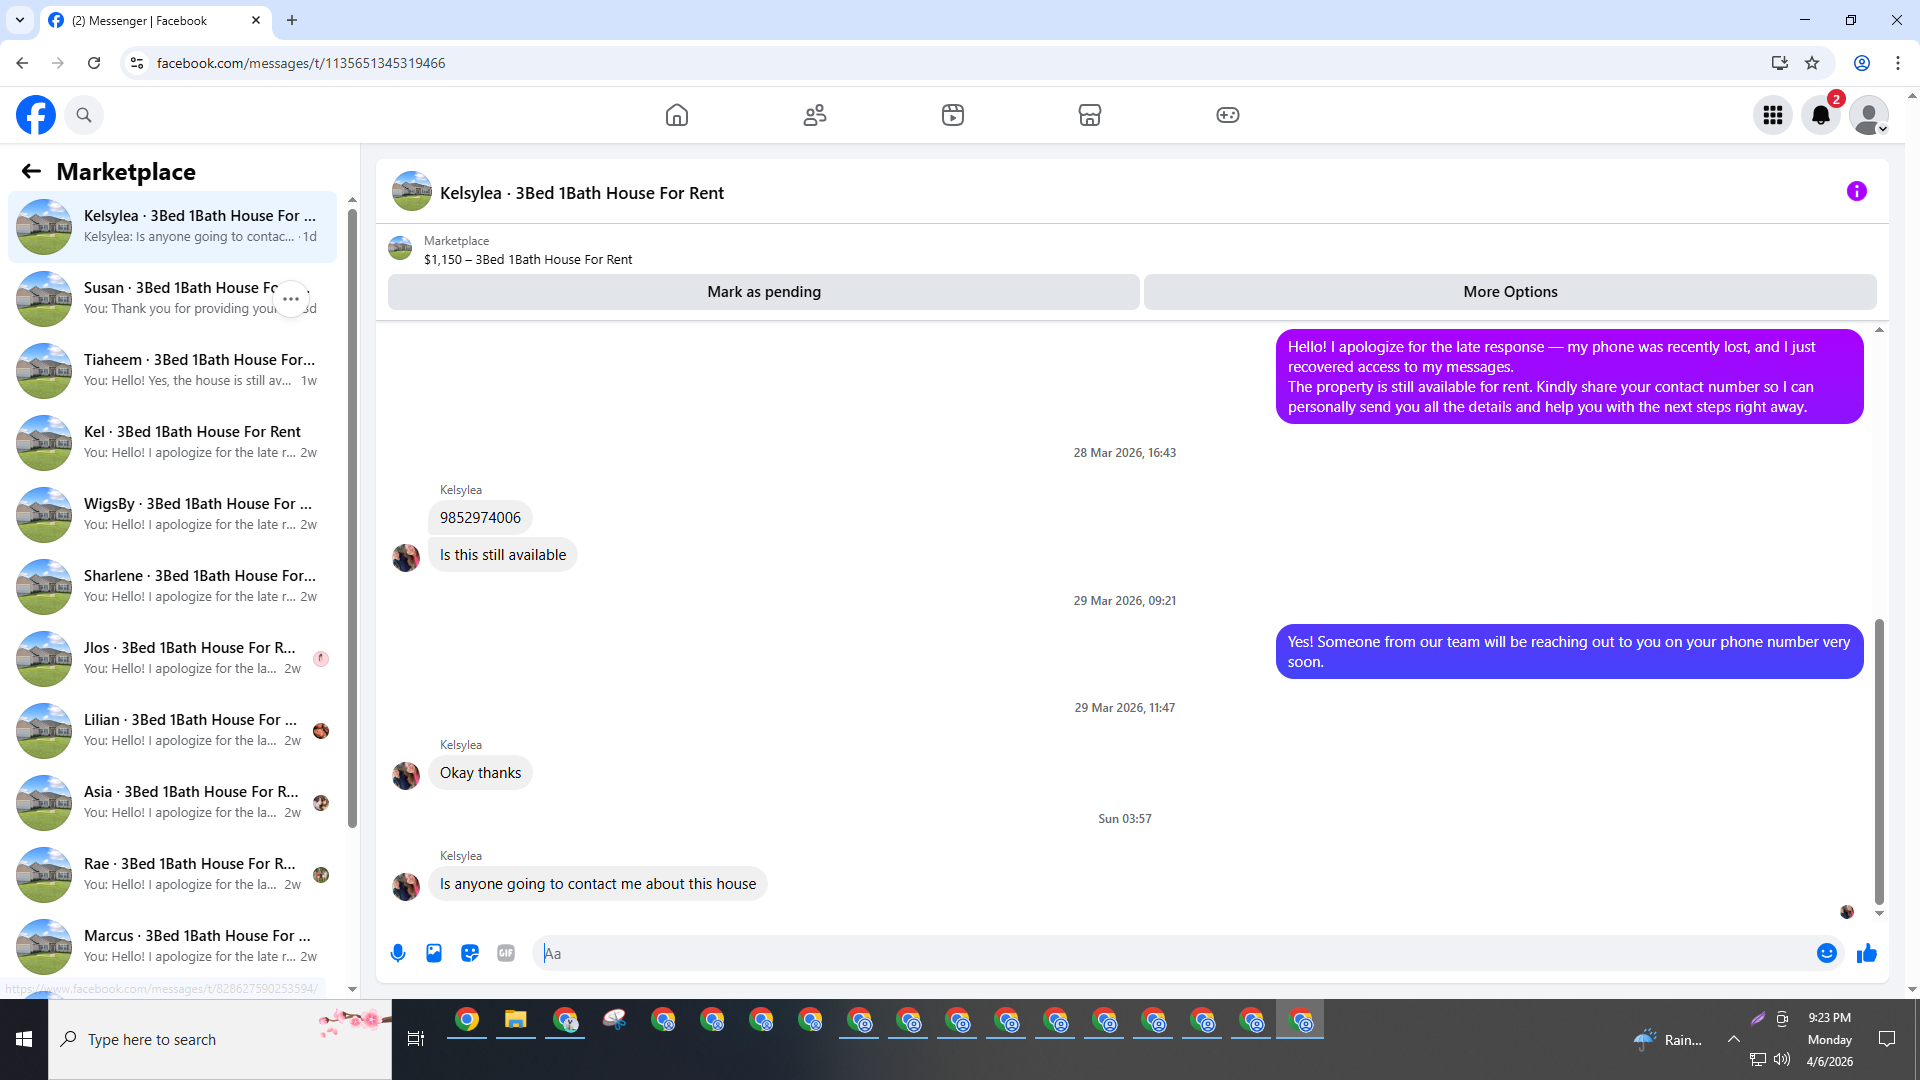Image resolution: width=1920 pixels, height=1080 pixels.
Task: Open Chrome profile icon
Action: point(1862,63)
